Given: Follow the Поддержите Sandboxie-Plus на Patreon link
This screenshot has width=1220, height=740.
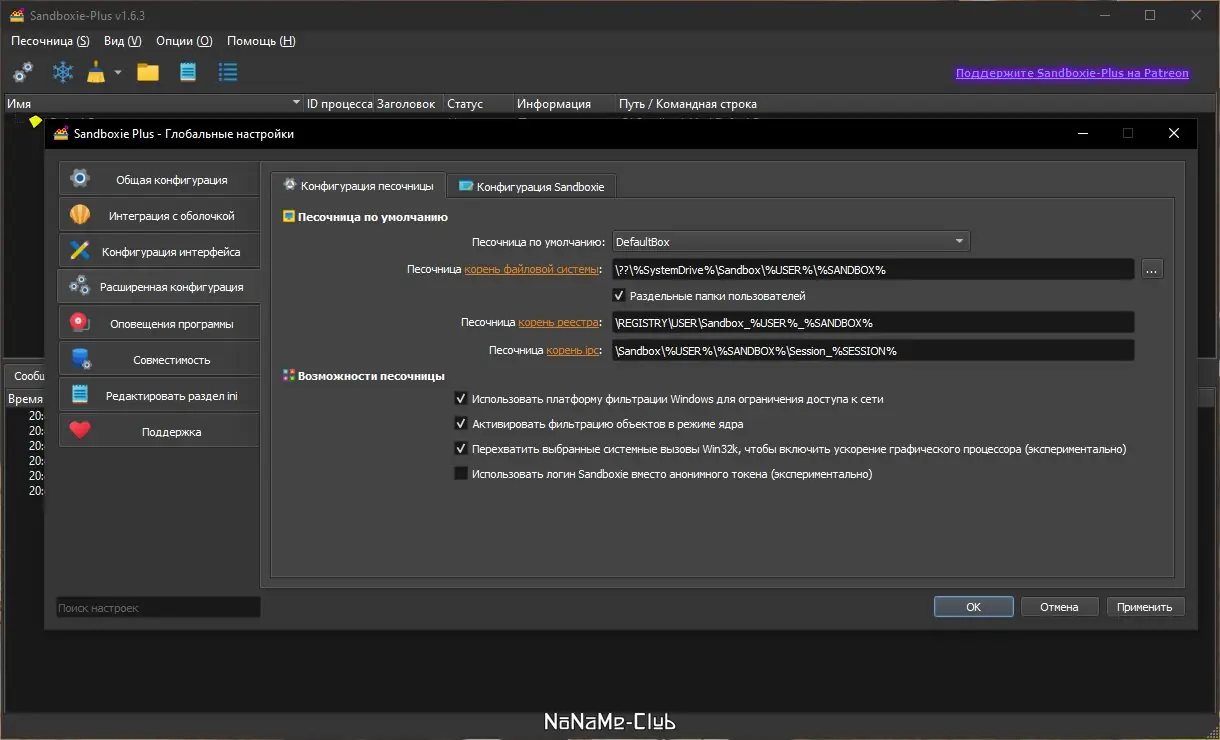Looking at the screenshot, I should coord(1072,73).
